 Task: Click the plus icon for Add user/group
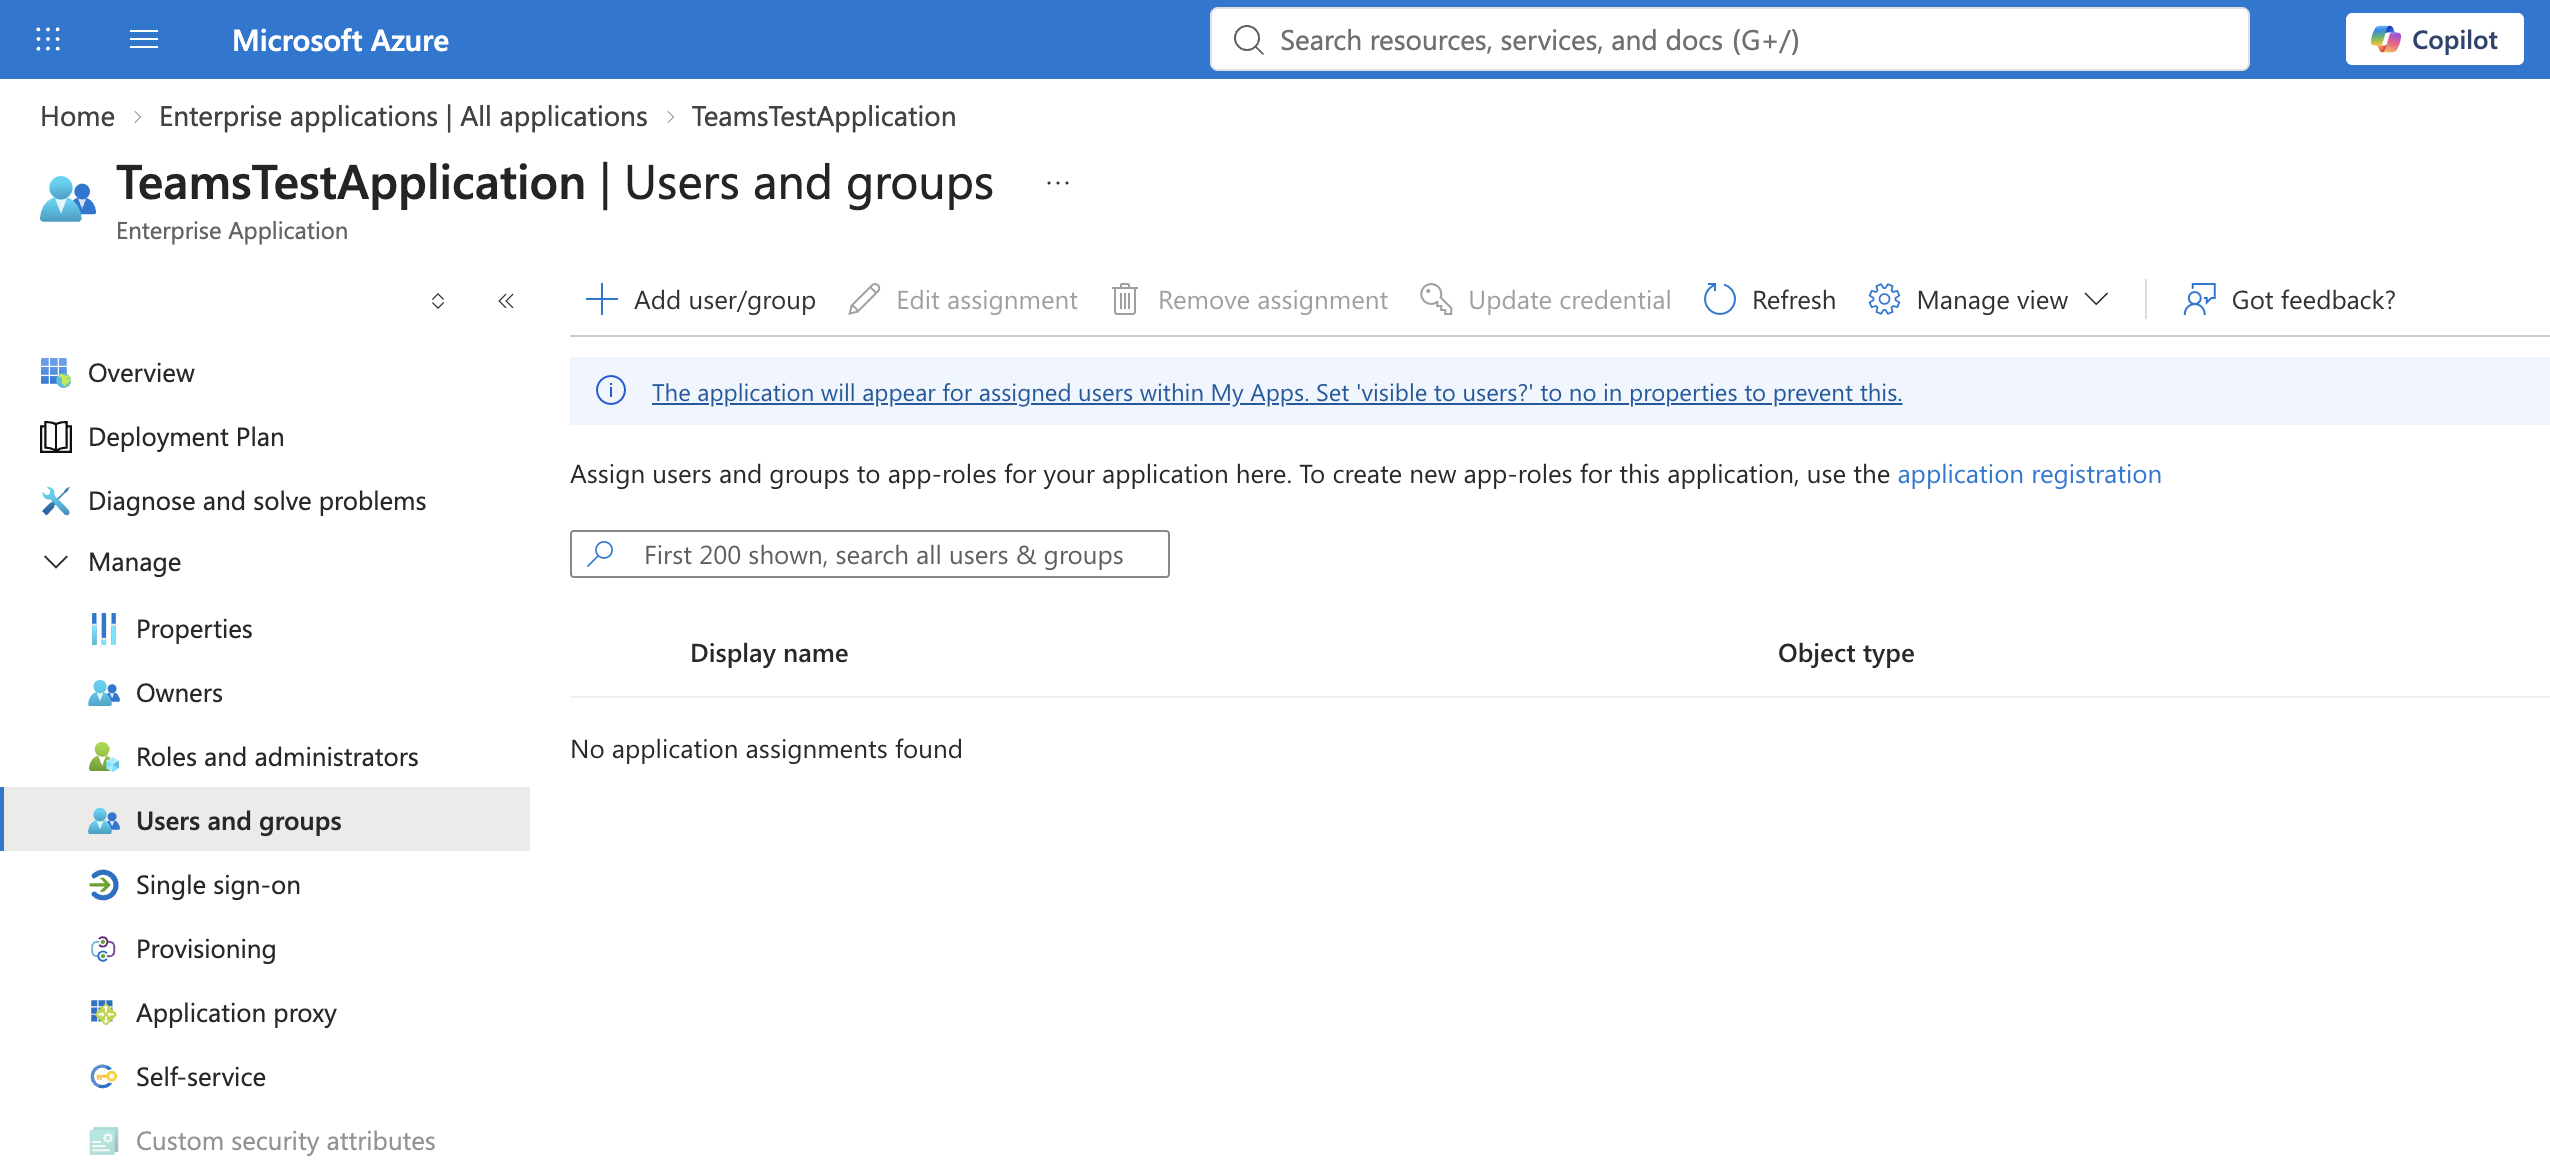[x=602, y=299]
